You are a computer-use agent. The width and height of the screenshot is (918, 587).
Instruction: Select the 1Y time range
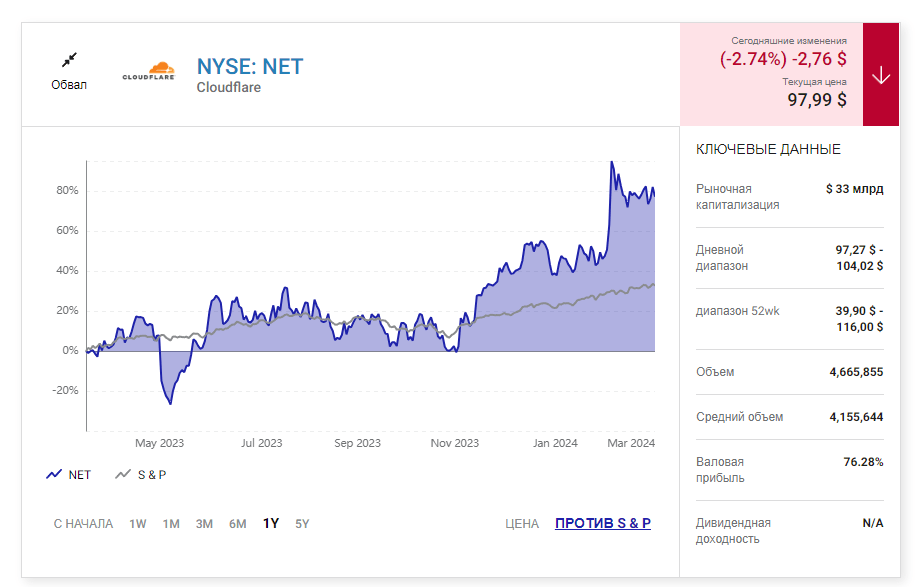271,524
